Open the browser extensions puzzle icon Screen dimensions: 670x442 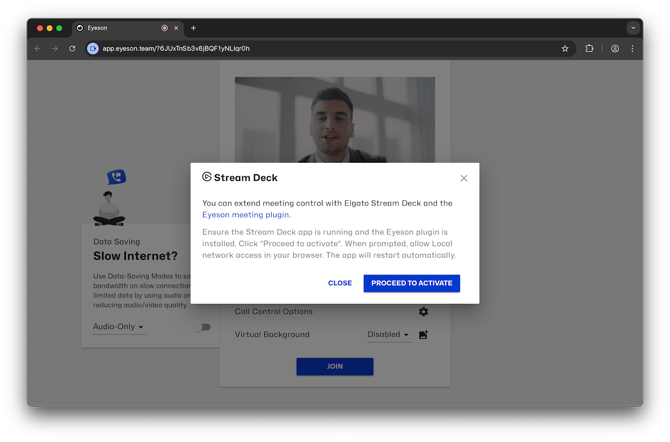click(x=589, y=48)
